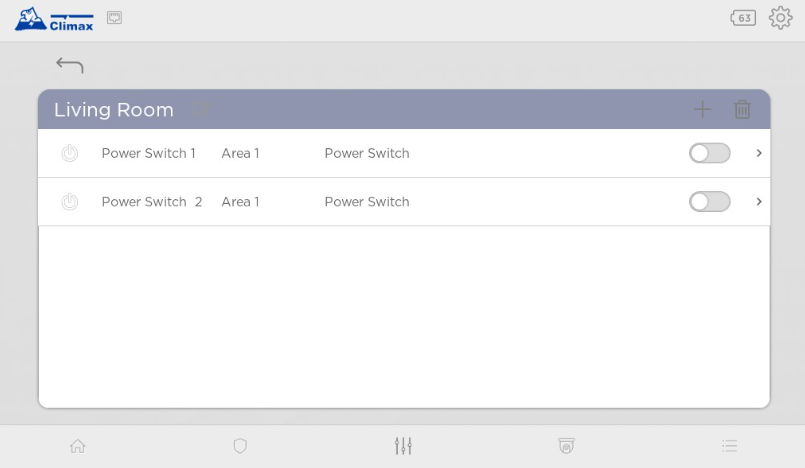Open the Camera tab in bottom bar
The height and width of the screenshot is (468, 805).
[566, 446]
